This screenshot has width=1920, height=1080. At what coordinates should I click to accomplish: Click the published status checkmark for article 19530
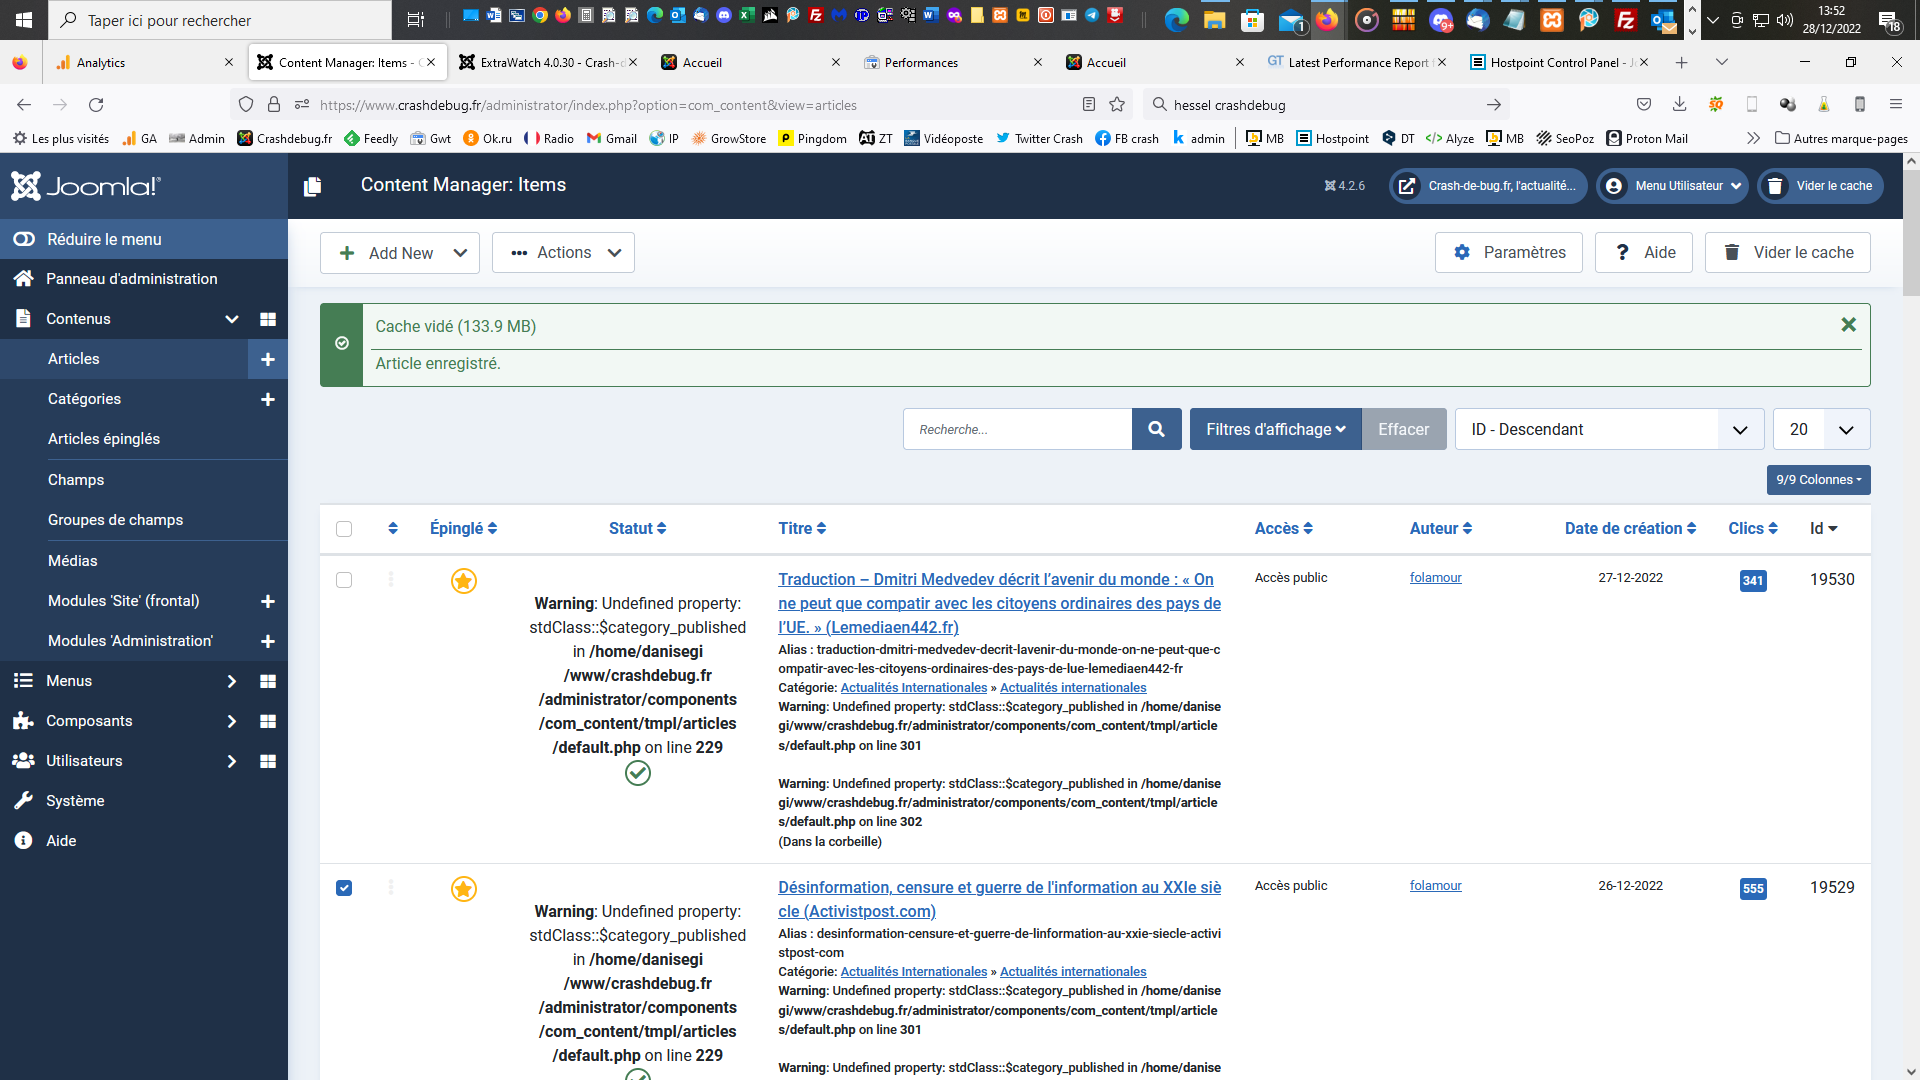pos(637,773)
